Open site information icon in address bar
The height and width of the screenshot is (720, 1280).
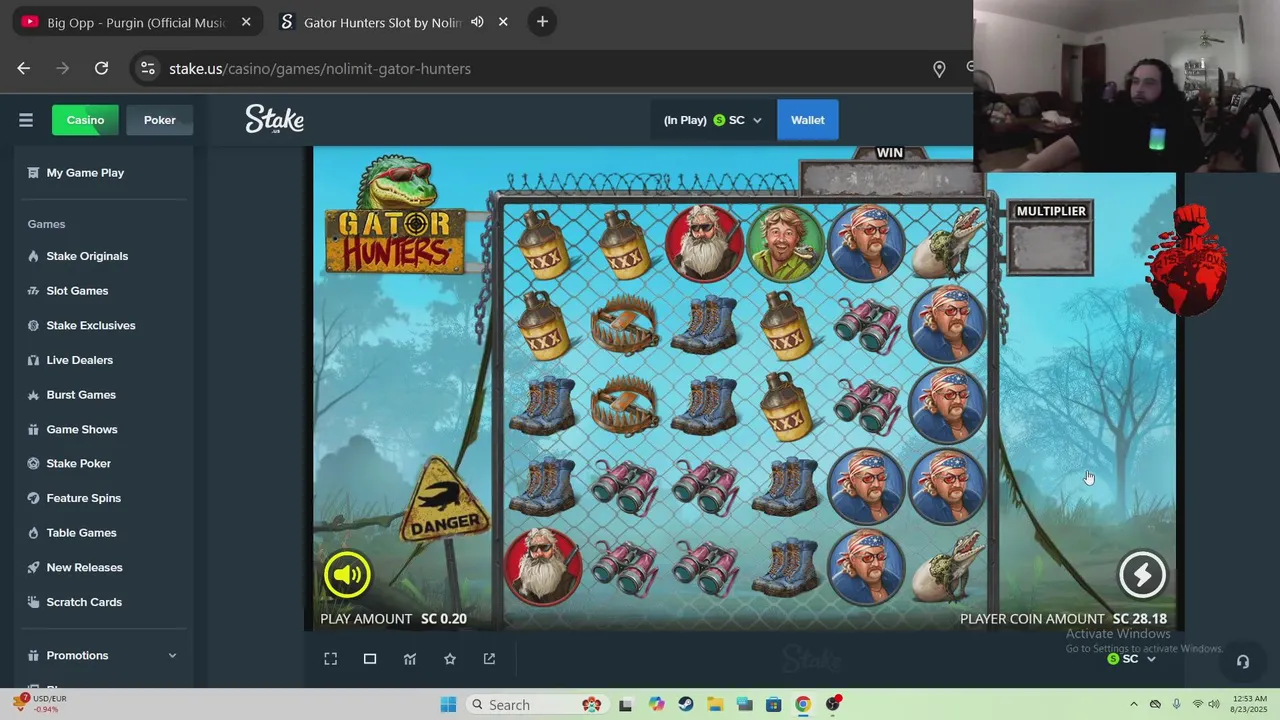click(148, 68)
